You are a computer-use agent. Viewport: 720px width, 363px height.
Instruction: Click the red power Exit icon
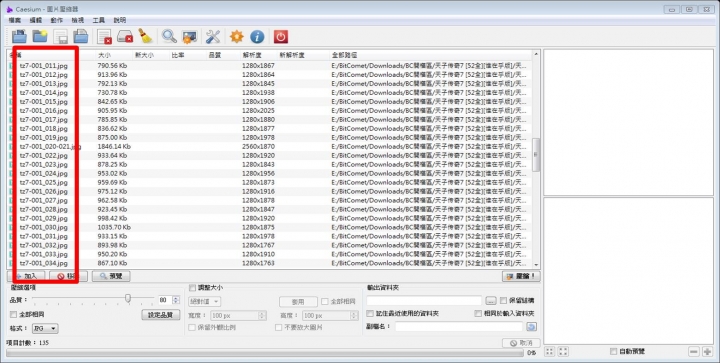click(281, 36)
